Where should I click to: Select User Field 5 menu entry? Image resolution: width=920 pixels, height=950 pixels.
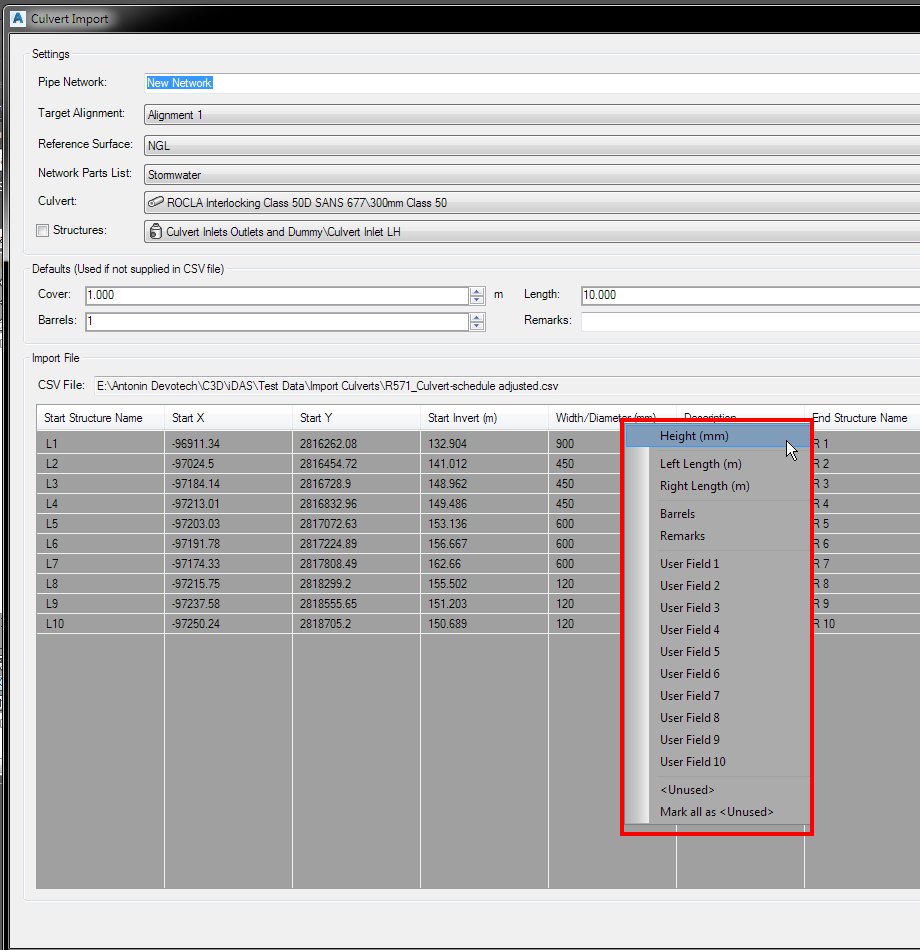[718, 652]
